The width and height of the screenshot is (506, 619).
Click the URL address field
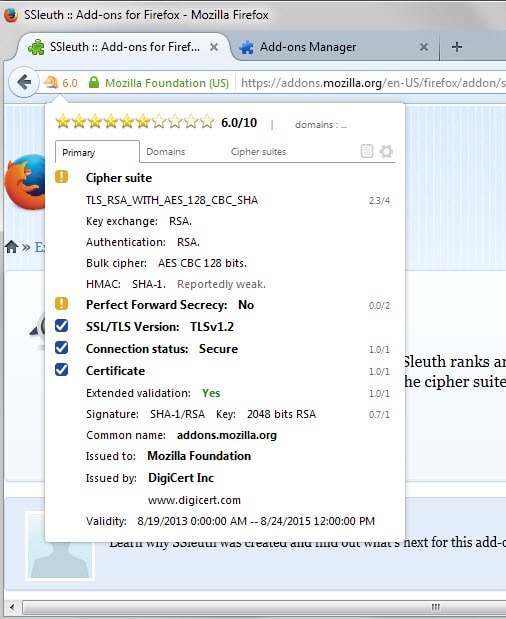tap(373, 83)
